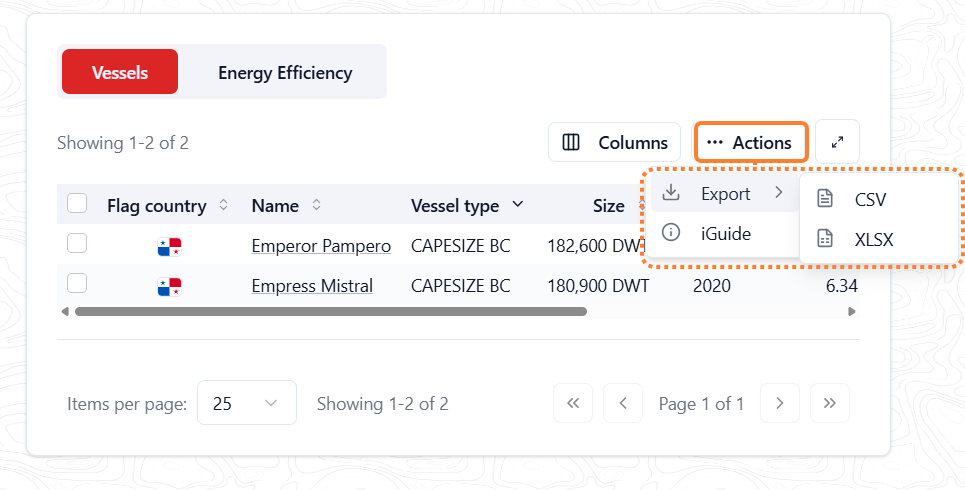Viewport: 965px width, 490px height.
Task: Tick the select-all checkbox in the header
Action: coord(77,203)
